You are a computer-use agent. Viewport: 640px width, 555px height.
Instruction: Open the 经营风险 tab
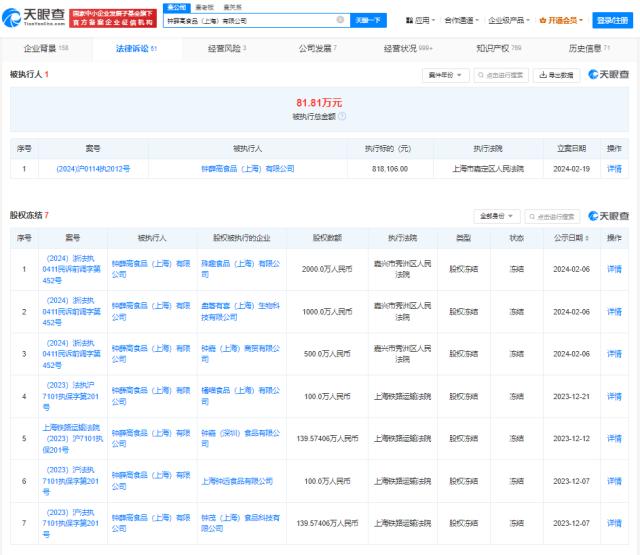[227, 49]
